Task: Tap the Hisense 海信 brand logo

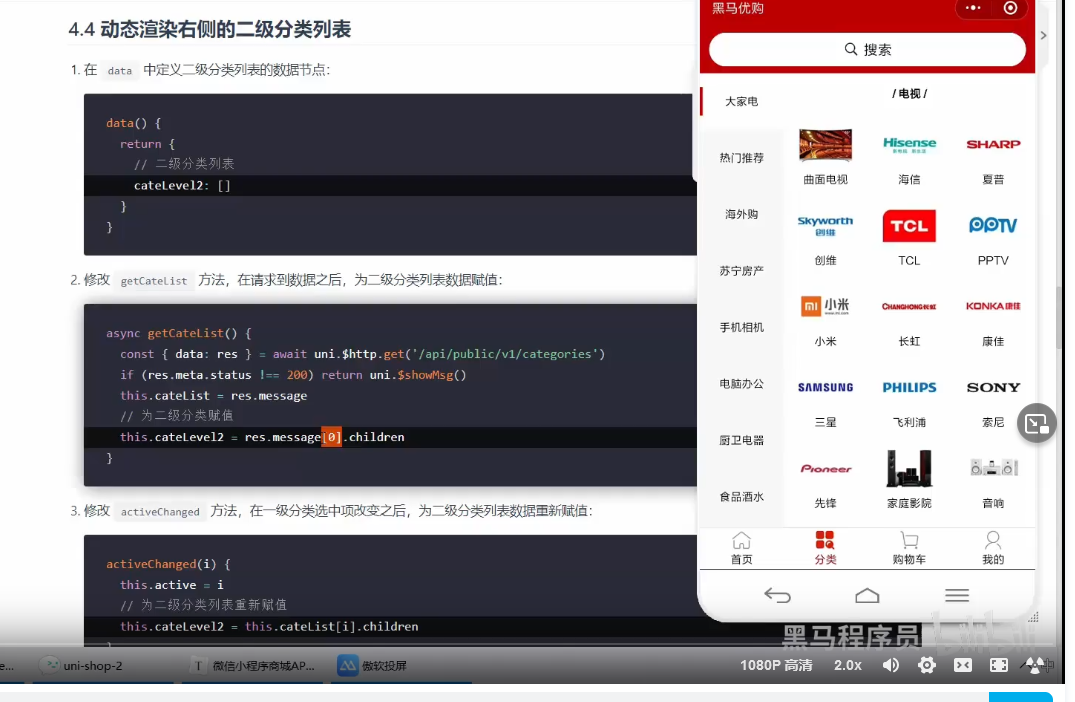Action: (909, 145)
